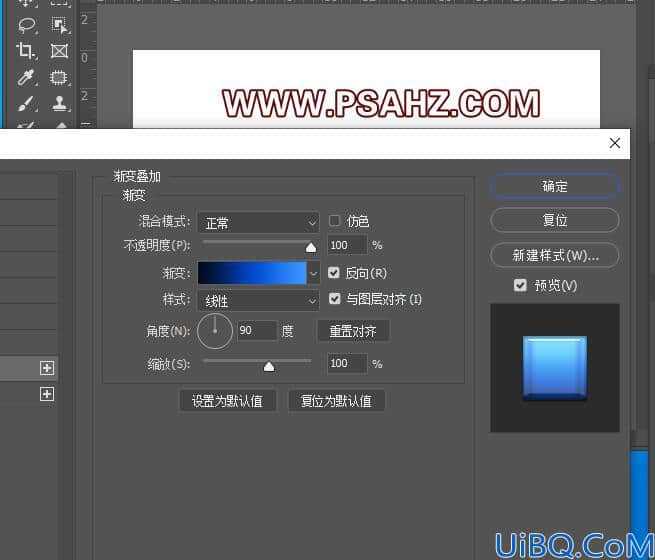Screen dimensions: 655x560
Task: Select the Crop tool
Action: [x=26, y=51]
